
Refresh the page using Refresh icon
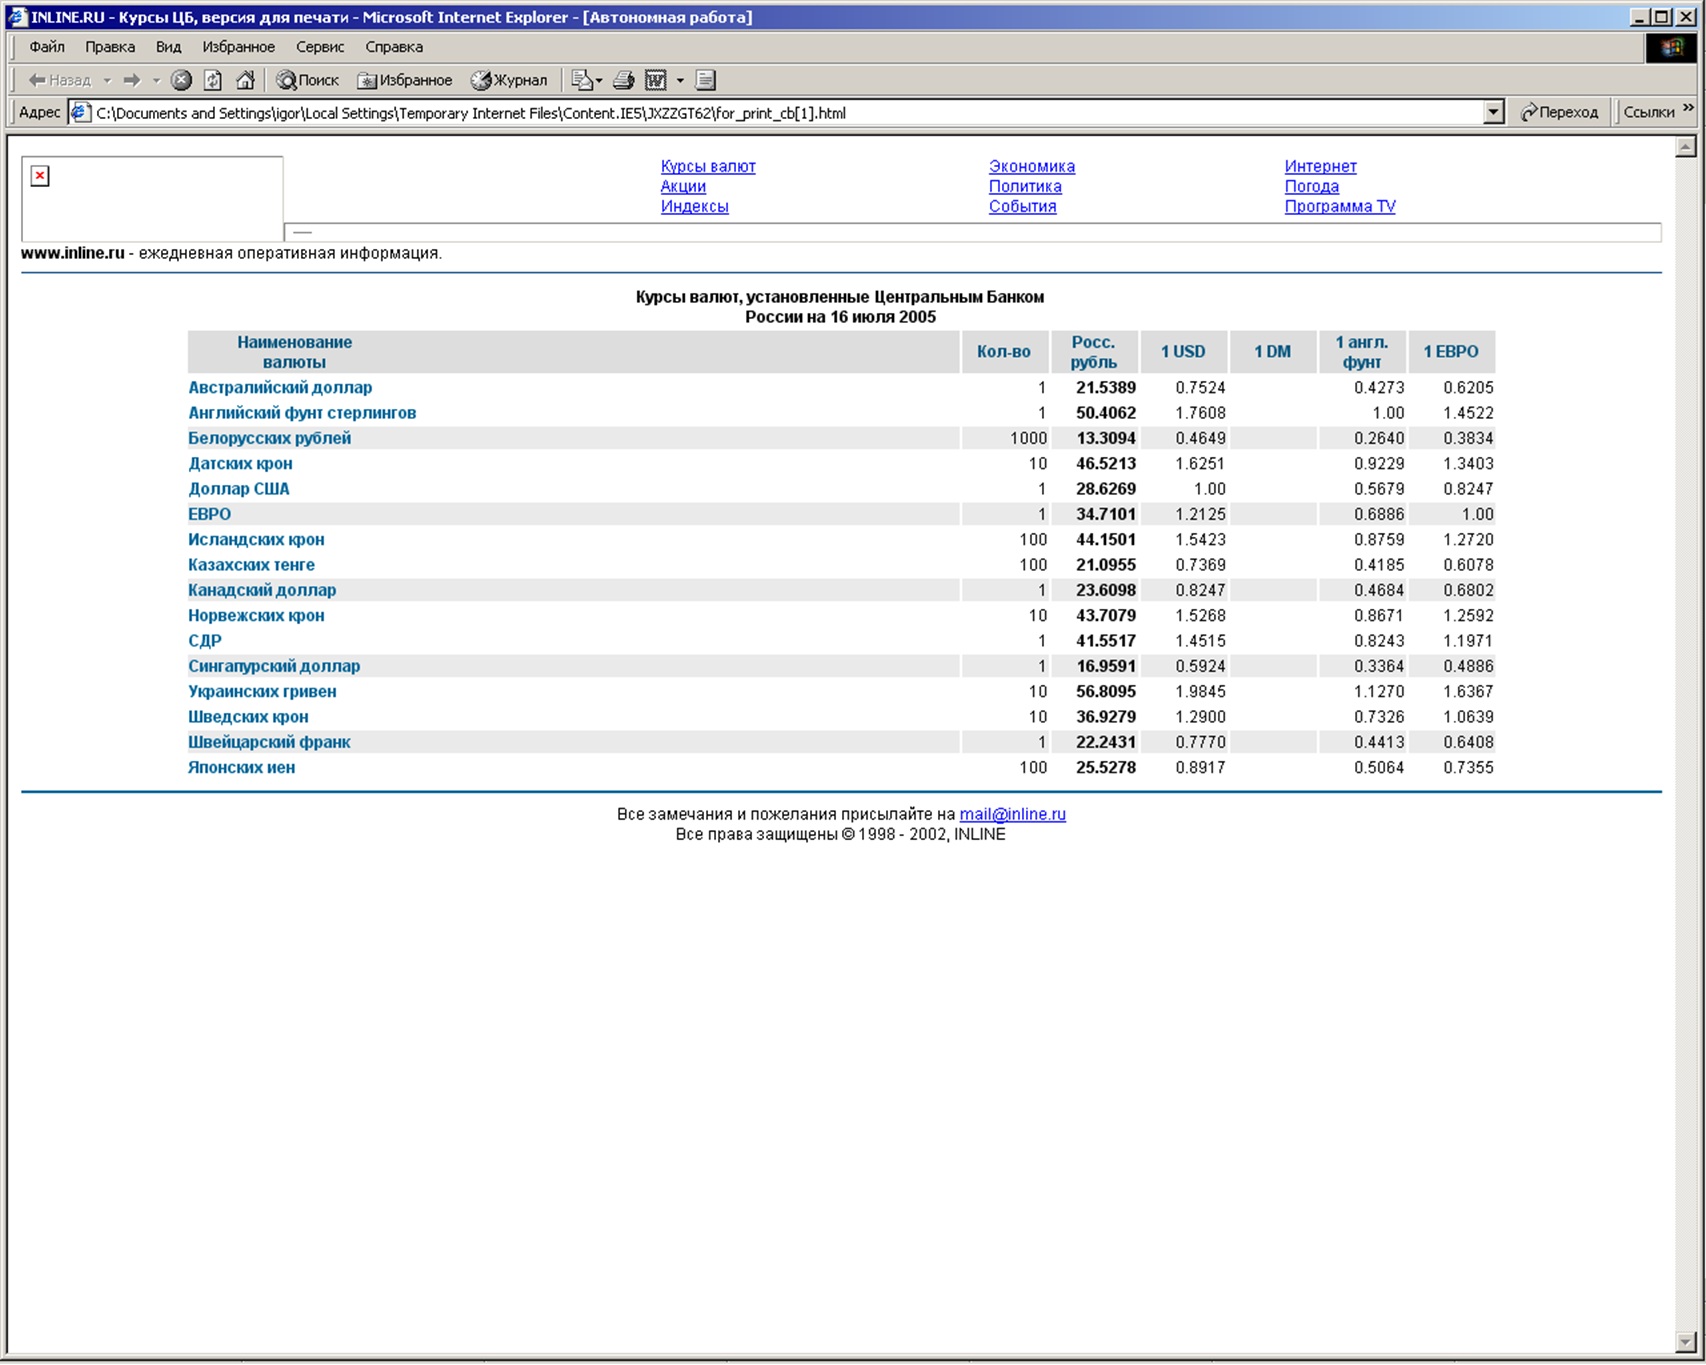coord(213,80)
